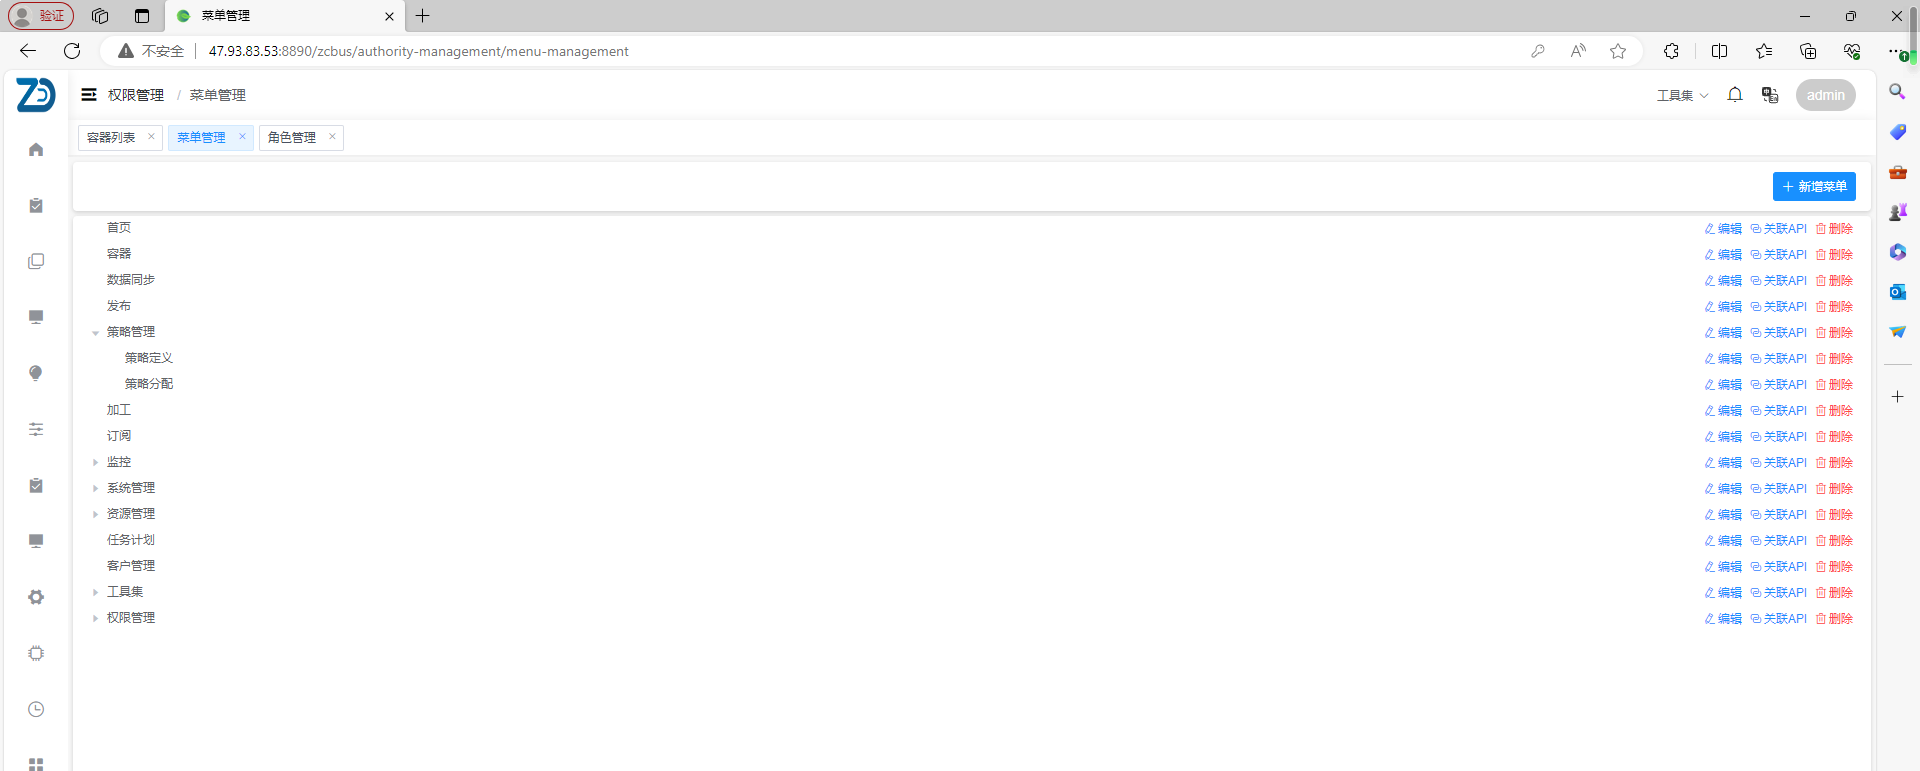
Task: Click 删除 for the 权限管理 row
Action: tap(1835, 619)
